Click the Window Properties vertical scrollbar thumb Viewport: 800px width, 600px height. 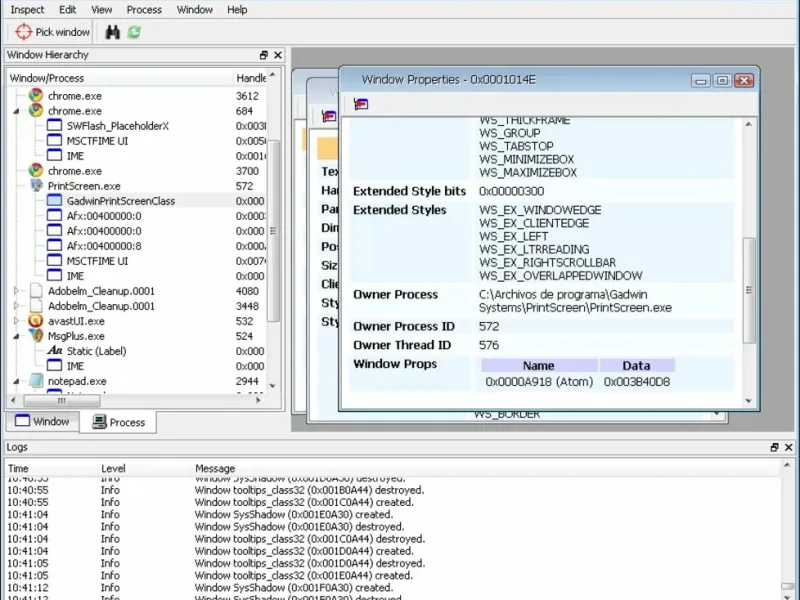click(748, 290)
